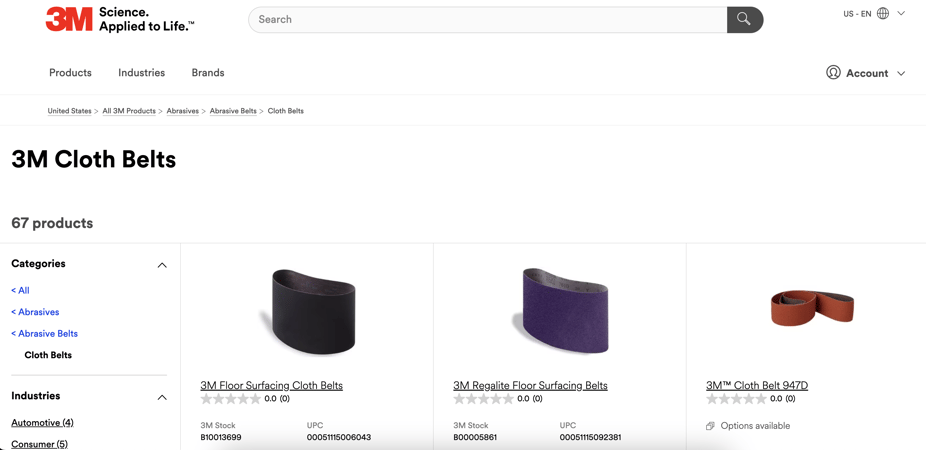Image resolution: width=926 pixels, height=450 pixels.
Task: Go to Abrasives breadcrumb link
Action: [x=182, y=111]
